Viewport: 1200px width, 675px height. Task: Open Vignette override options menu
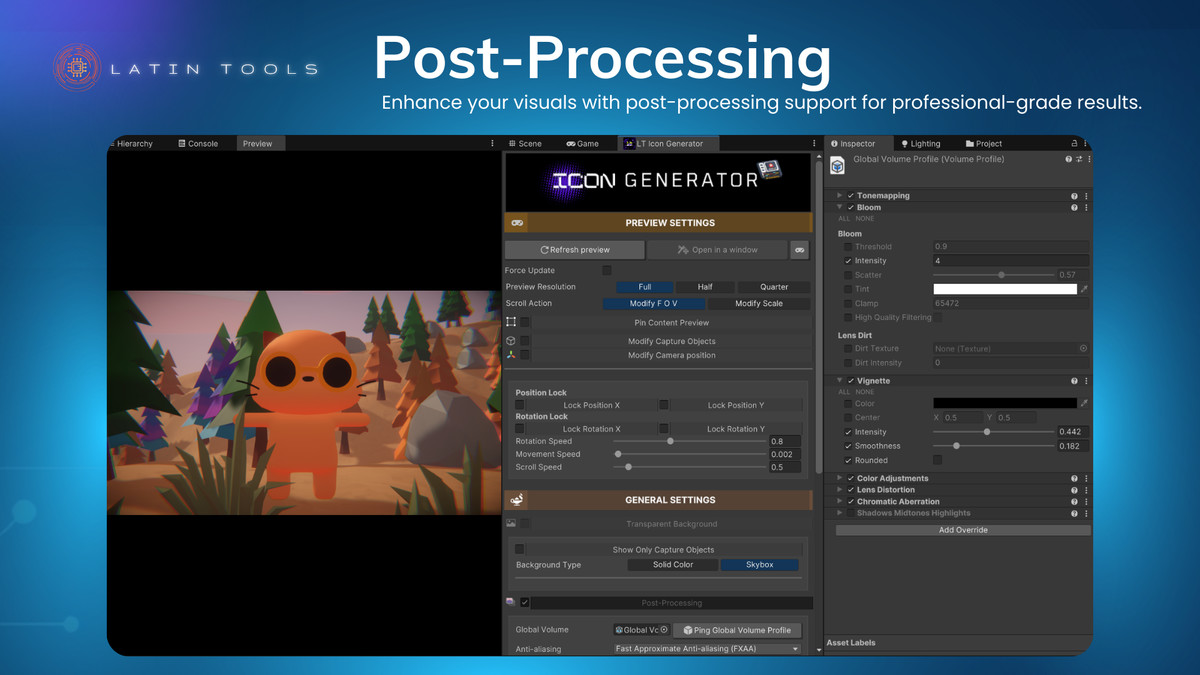click(1086, 381)
